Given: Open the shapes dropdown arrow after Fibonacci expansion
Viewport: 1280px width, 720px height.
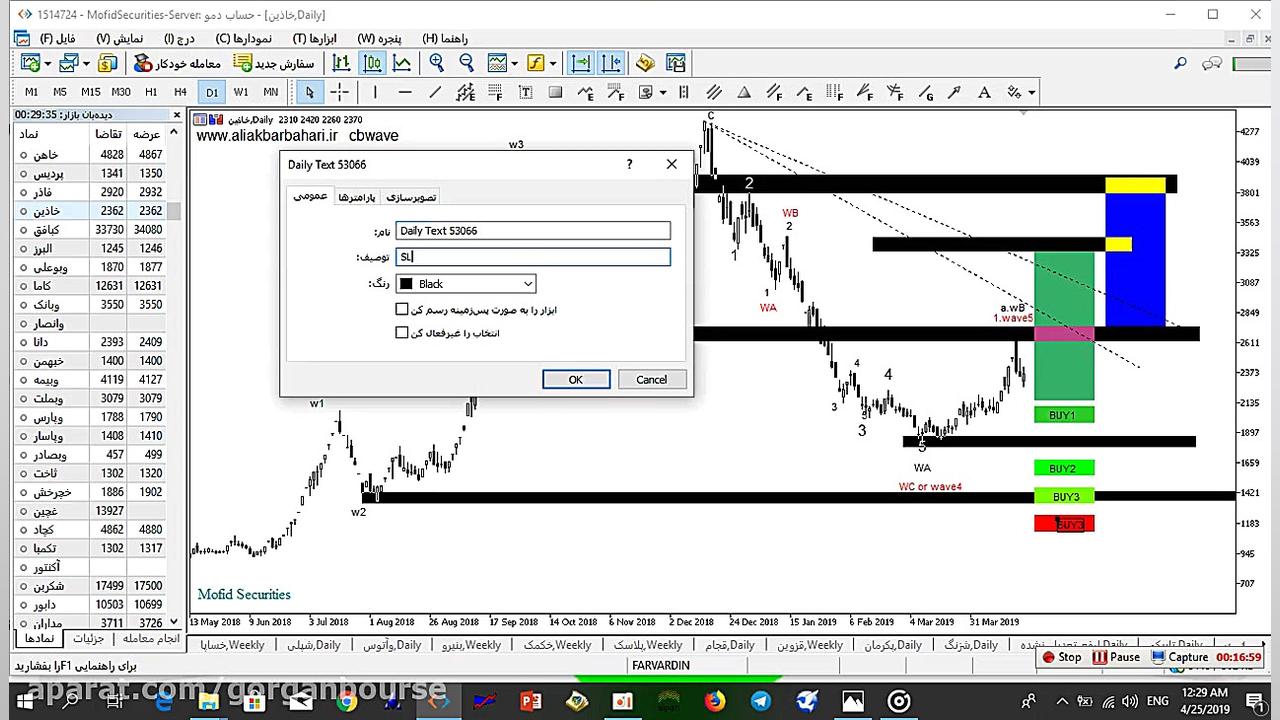Looking at the screenshot, I should click(662, 92).
